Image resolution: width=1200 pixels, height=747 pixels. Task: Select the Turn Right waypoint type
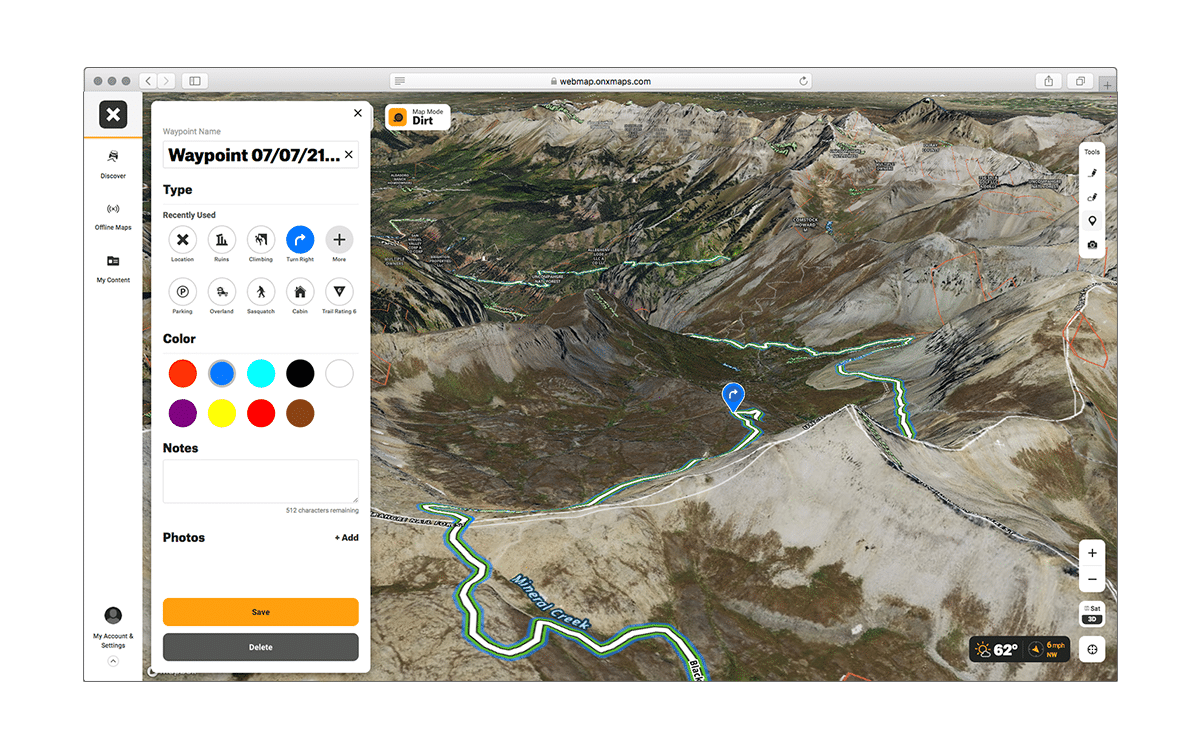click(300, 240)
